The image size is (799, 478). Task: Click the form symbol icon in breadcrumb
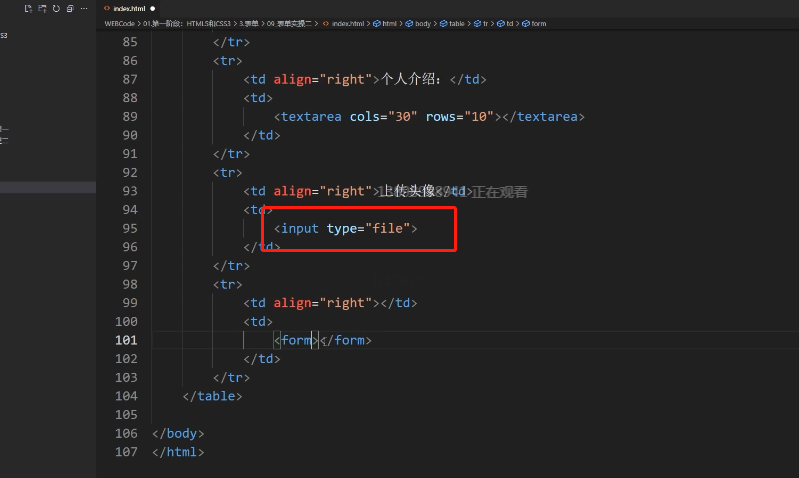(525, 23)
